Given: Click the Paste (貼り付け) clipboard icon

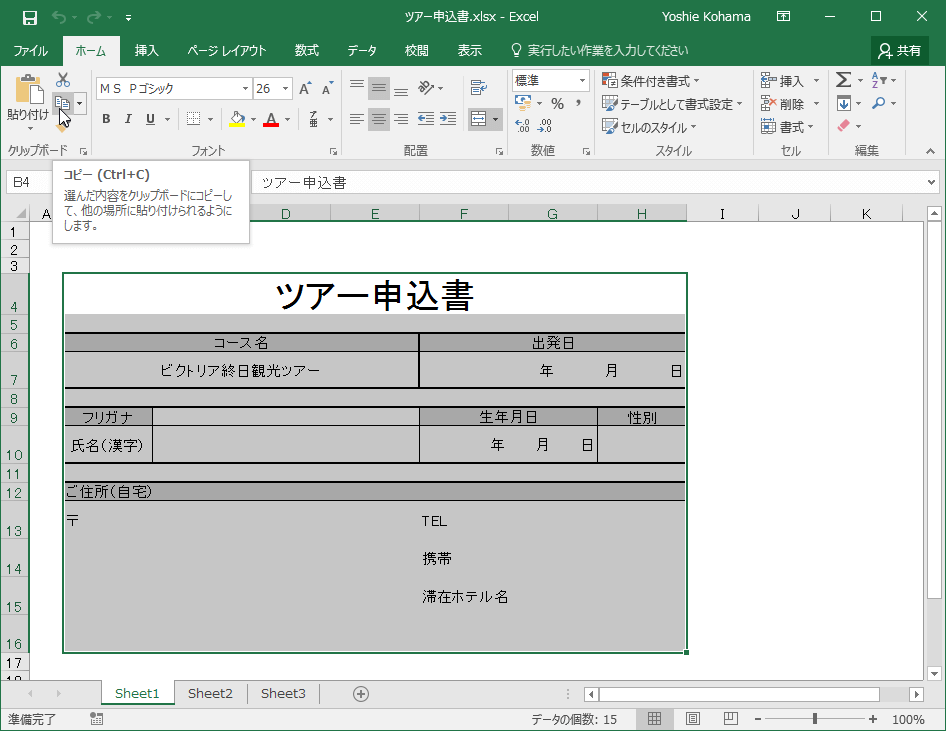Looking at the screenshot, I should (x=28, y=89).
